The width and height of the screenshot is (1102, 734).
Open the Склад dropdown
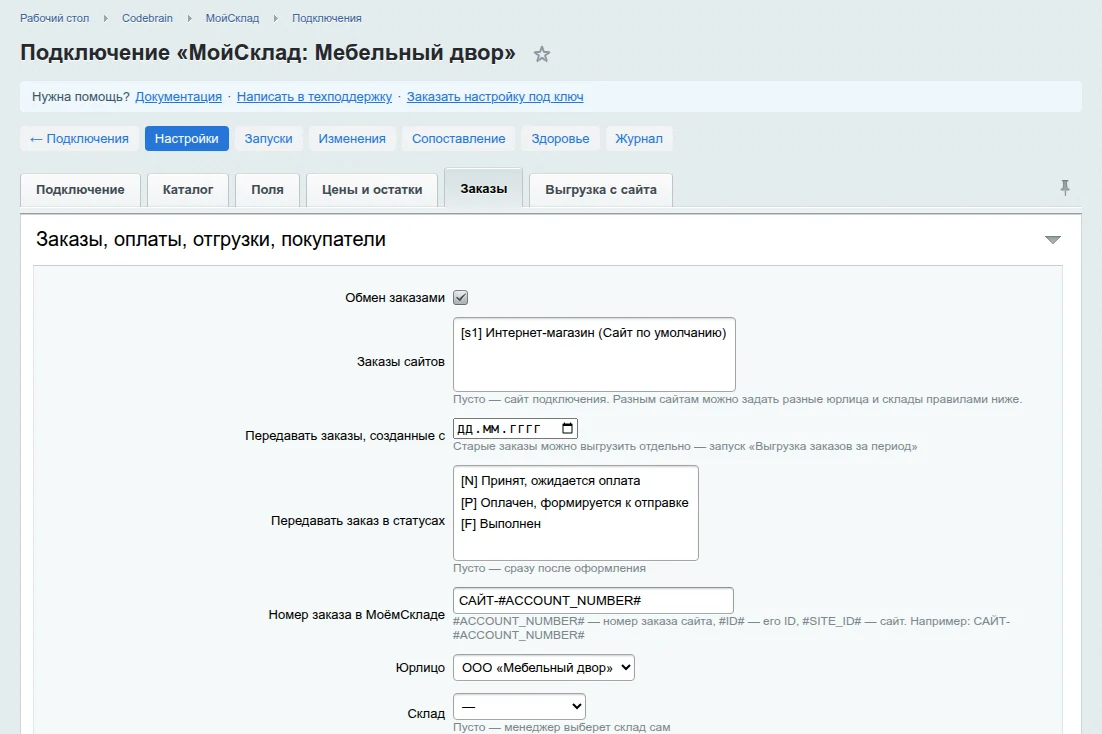tap(519, 707)
